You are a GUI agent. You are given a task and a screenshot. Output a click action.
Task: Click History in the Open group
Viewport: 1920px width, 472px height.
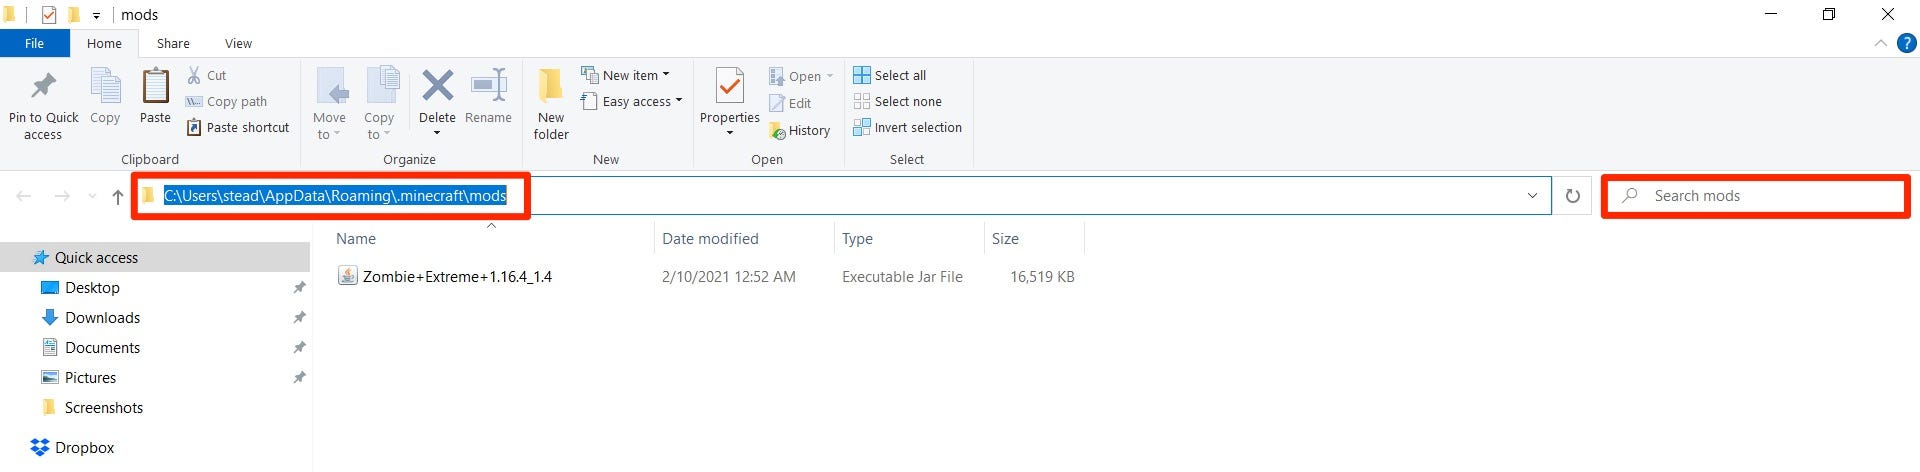click(x=799, y=130)
